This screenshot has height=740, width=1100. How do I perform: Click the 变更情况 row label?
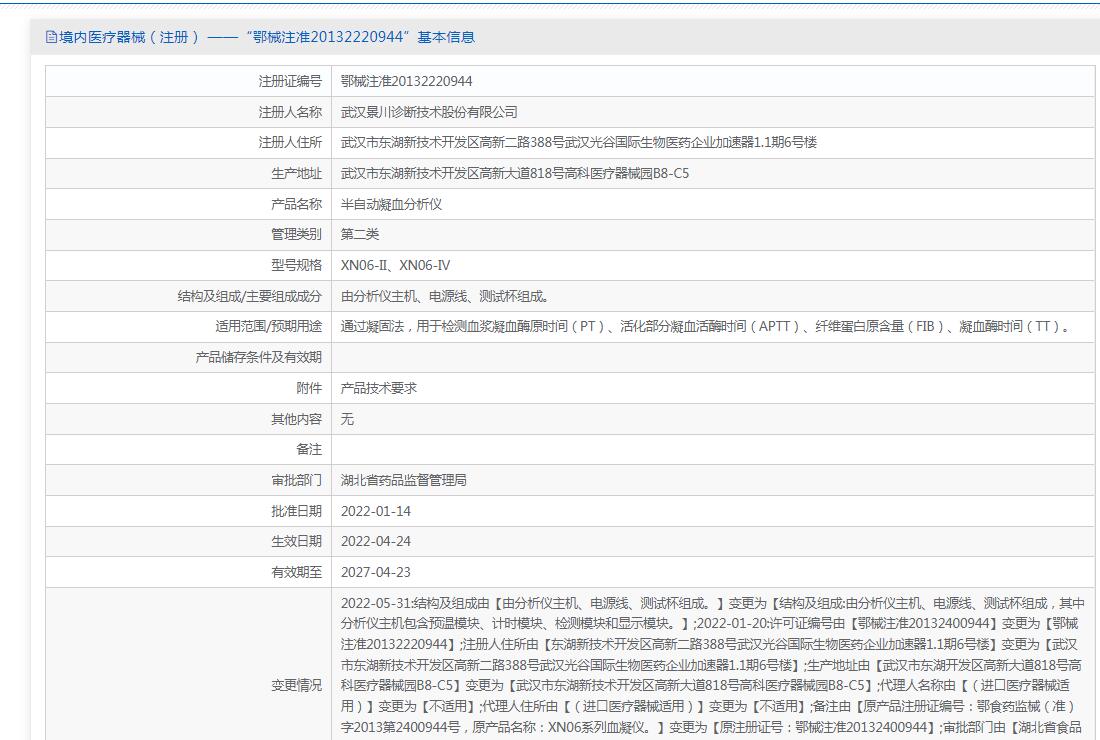[x=296, y=685]
